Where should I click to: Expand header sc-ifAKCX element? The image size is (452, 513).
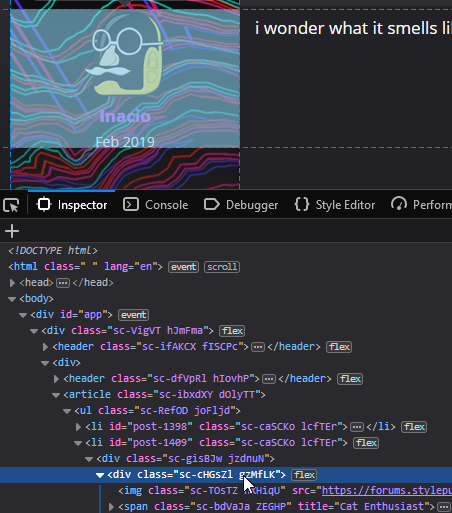pos(45,347)
